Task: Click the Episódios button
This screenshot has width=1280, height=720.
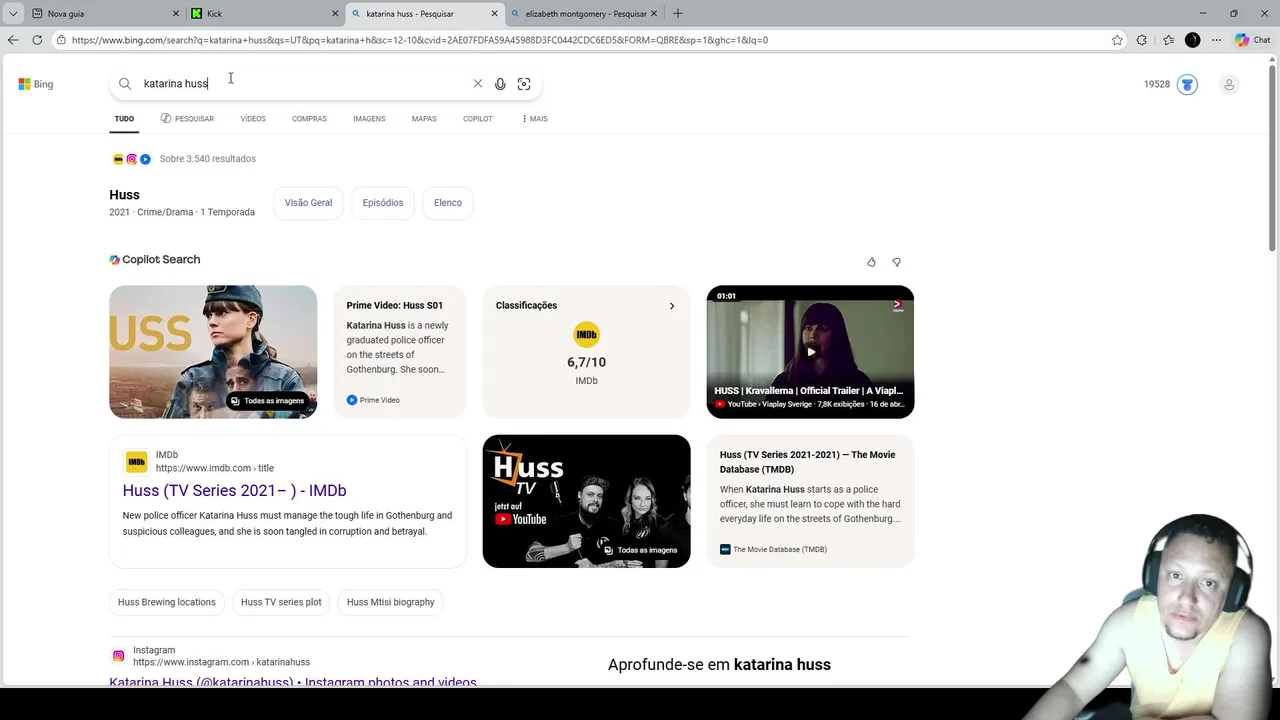Action: pyautogui.click(x=383, y=203)
